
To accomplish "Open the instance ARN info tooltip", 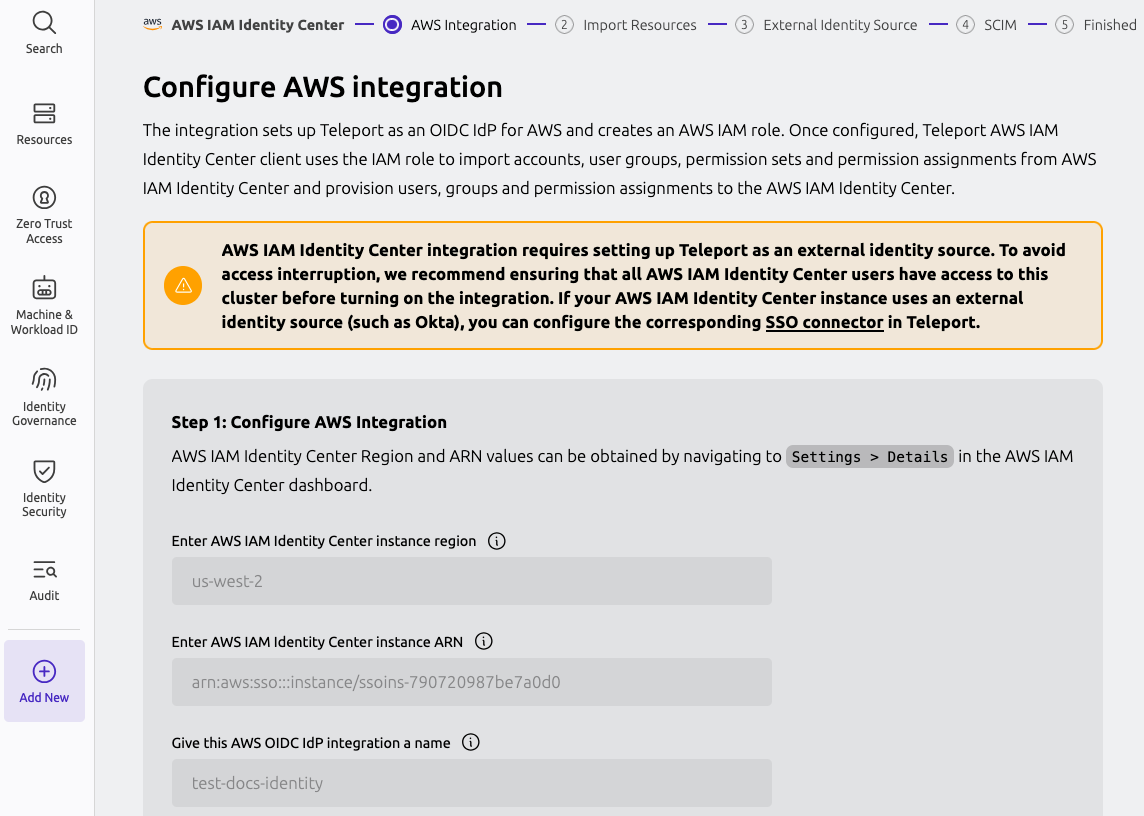I will [483, 641].
